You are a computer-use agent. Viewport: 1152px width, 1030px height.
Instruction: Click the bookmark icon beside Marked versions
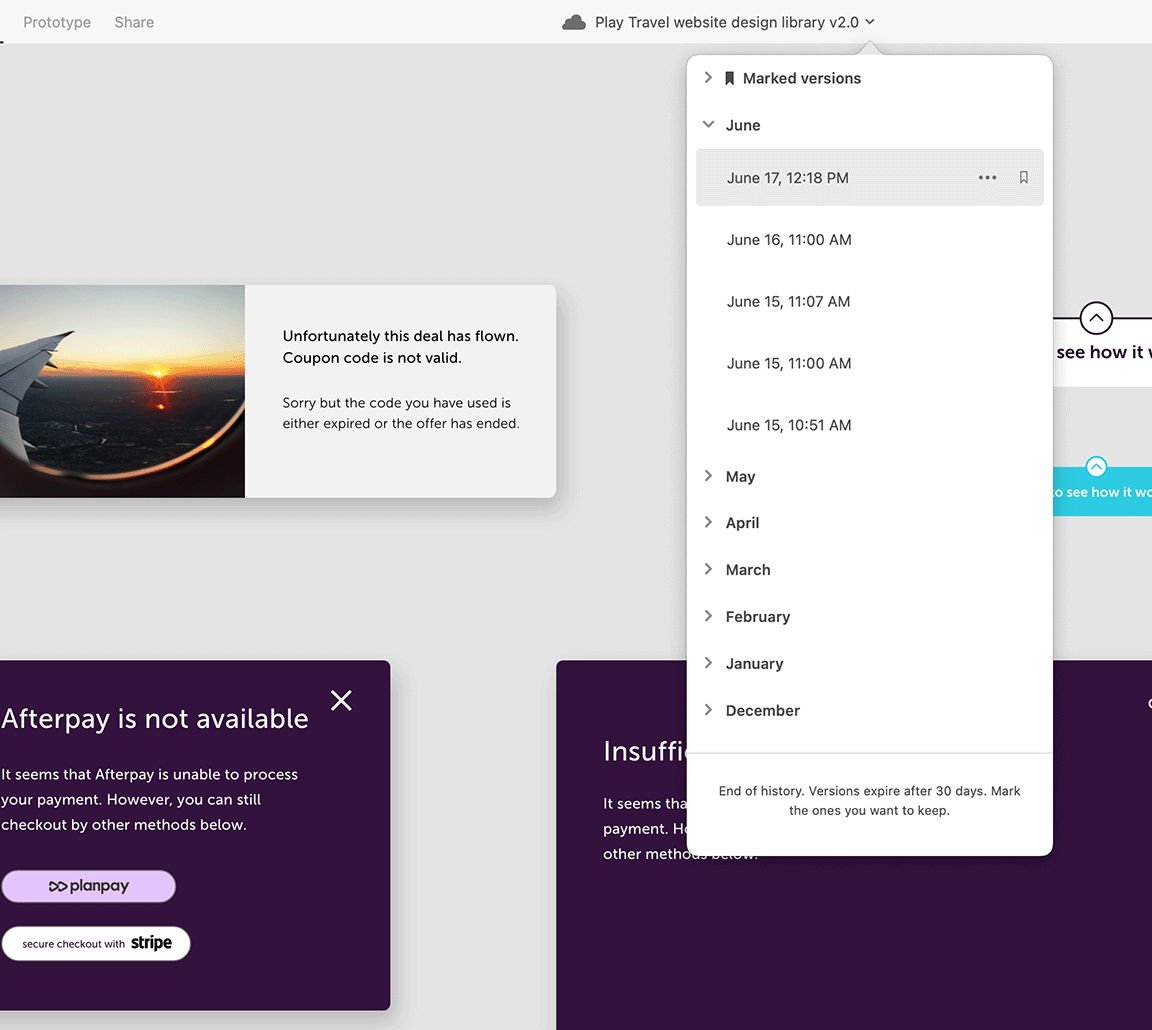coord(730,79)
